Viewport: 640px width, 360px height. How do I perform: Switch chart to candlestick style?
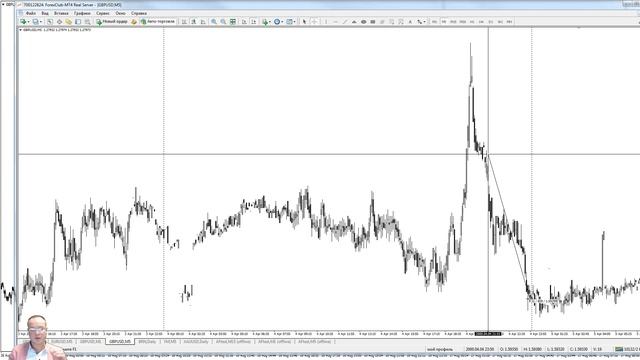point(193,22)
